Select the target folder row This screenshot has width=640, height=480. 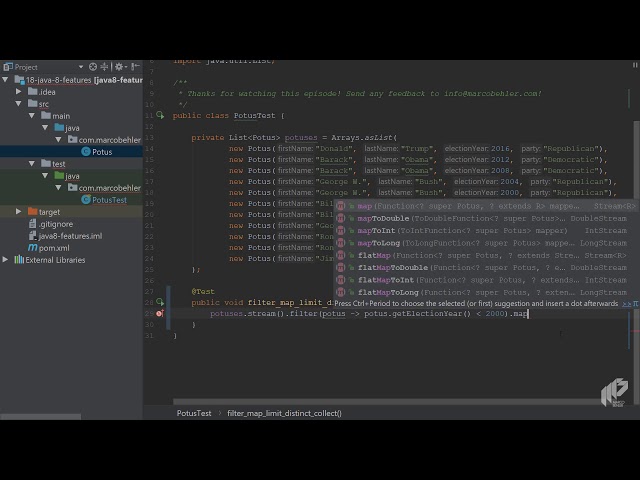coord(71,212)
